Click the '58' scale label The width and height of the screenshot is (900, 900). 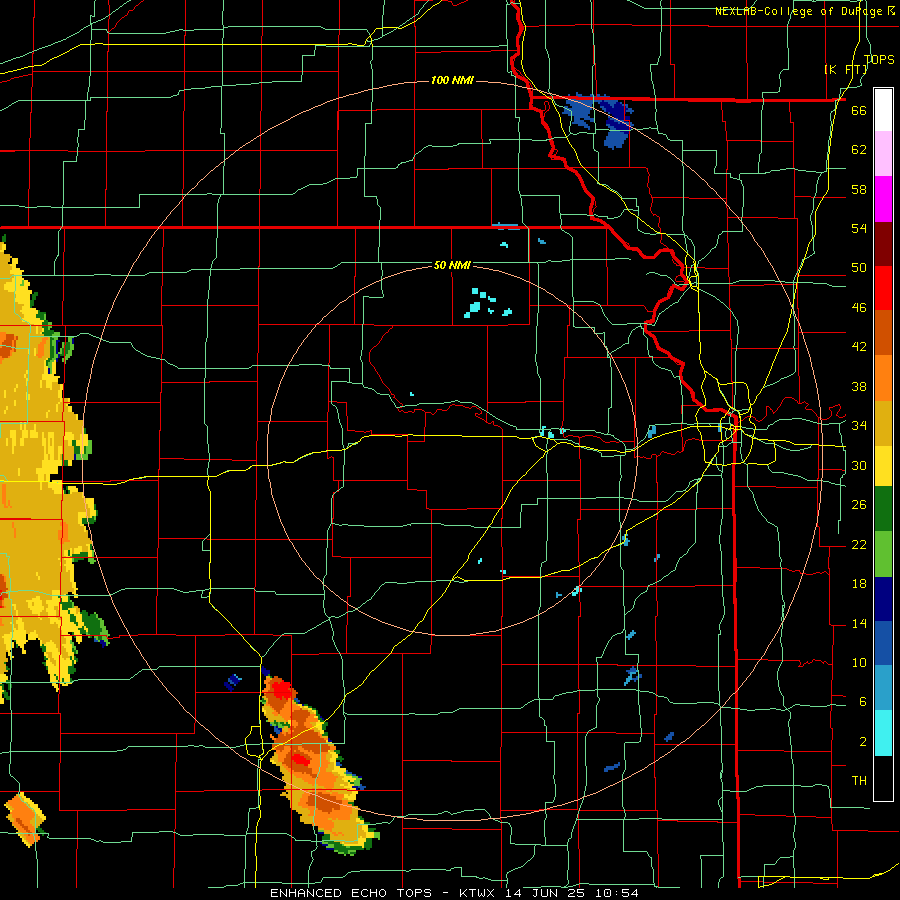click(859, 189)
